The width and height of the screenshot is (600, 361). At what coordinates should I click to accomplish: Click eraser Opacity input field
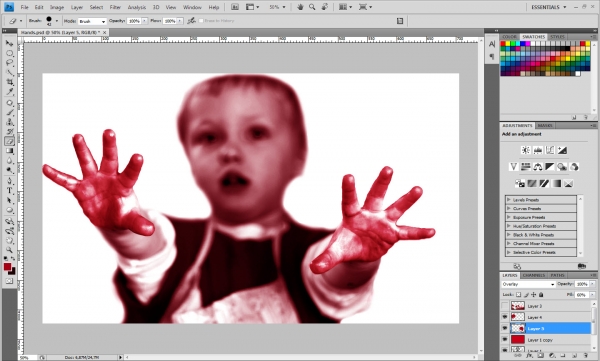click(134, 21)
